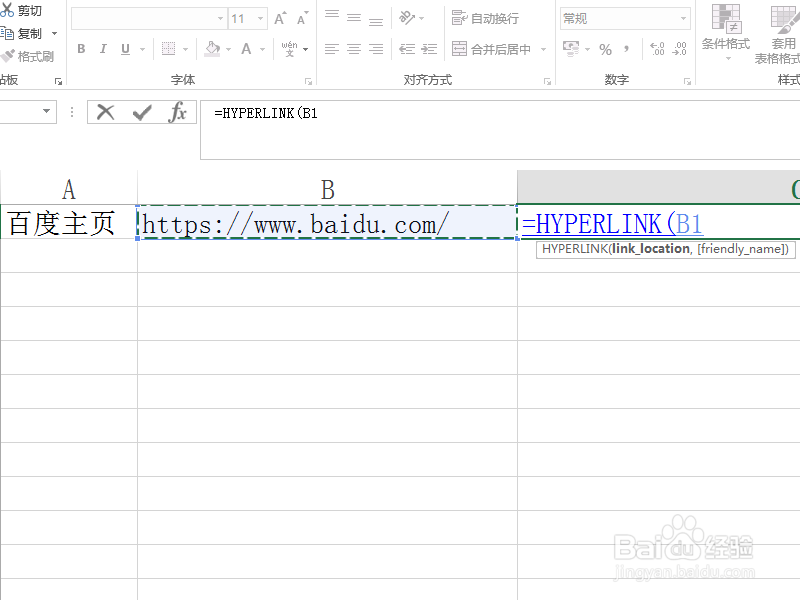The height and width of the screenshot is (600, 800).
Task: Open the Name Box dropdown
Action: coord(46,111)
